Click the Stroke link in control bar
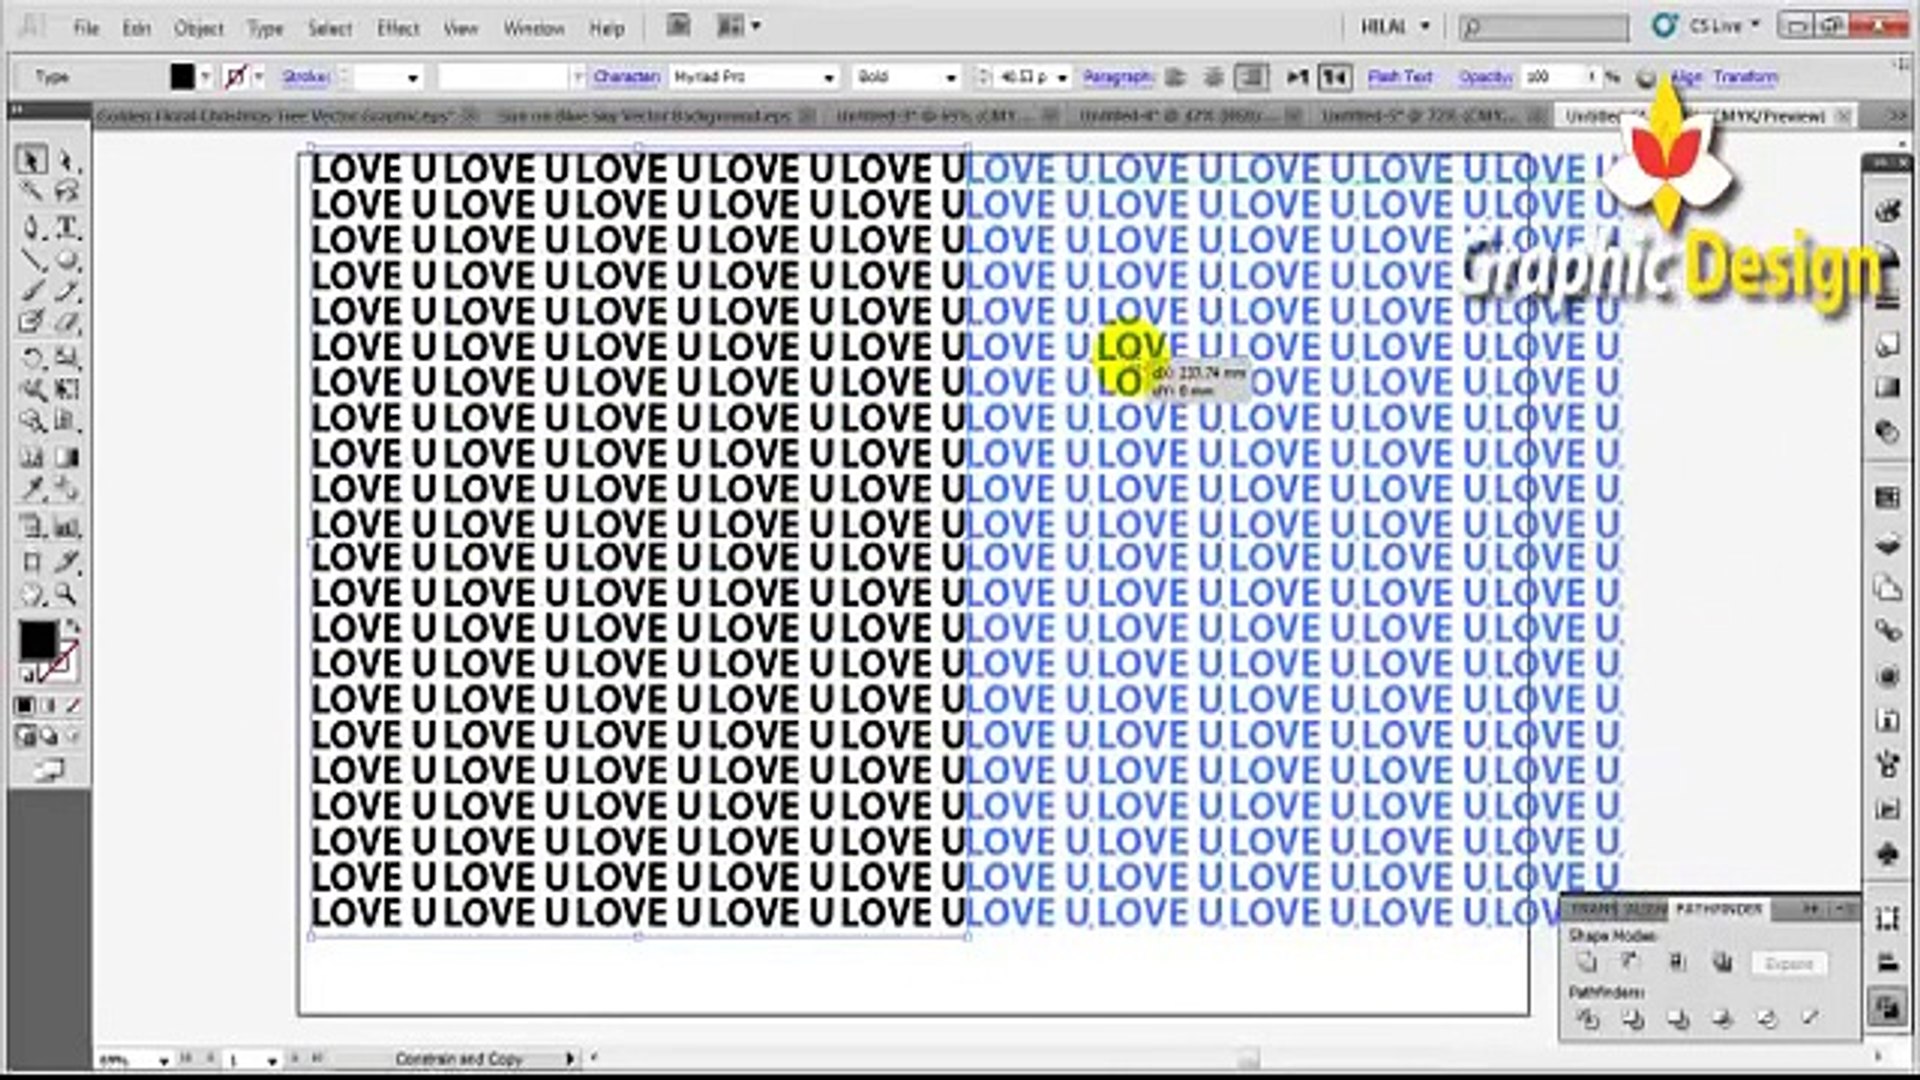Viewport: 1920px width, 1080px height. pyautogui.click(x=305, y=76)
